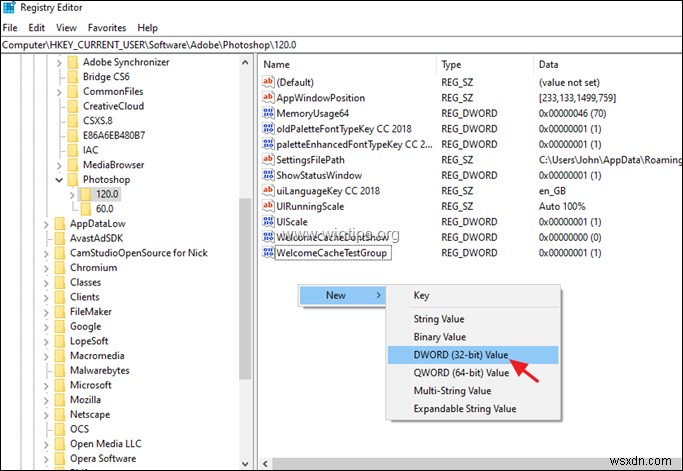Click the Name column header

(x=348, y=64)
